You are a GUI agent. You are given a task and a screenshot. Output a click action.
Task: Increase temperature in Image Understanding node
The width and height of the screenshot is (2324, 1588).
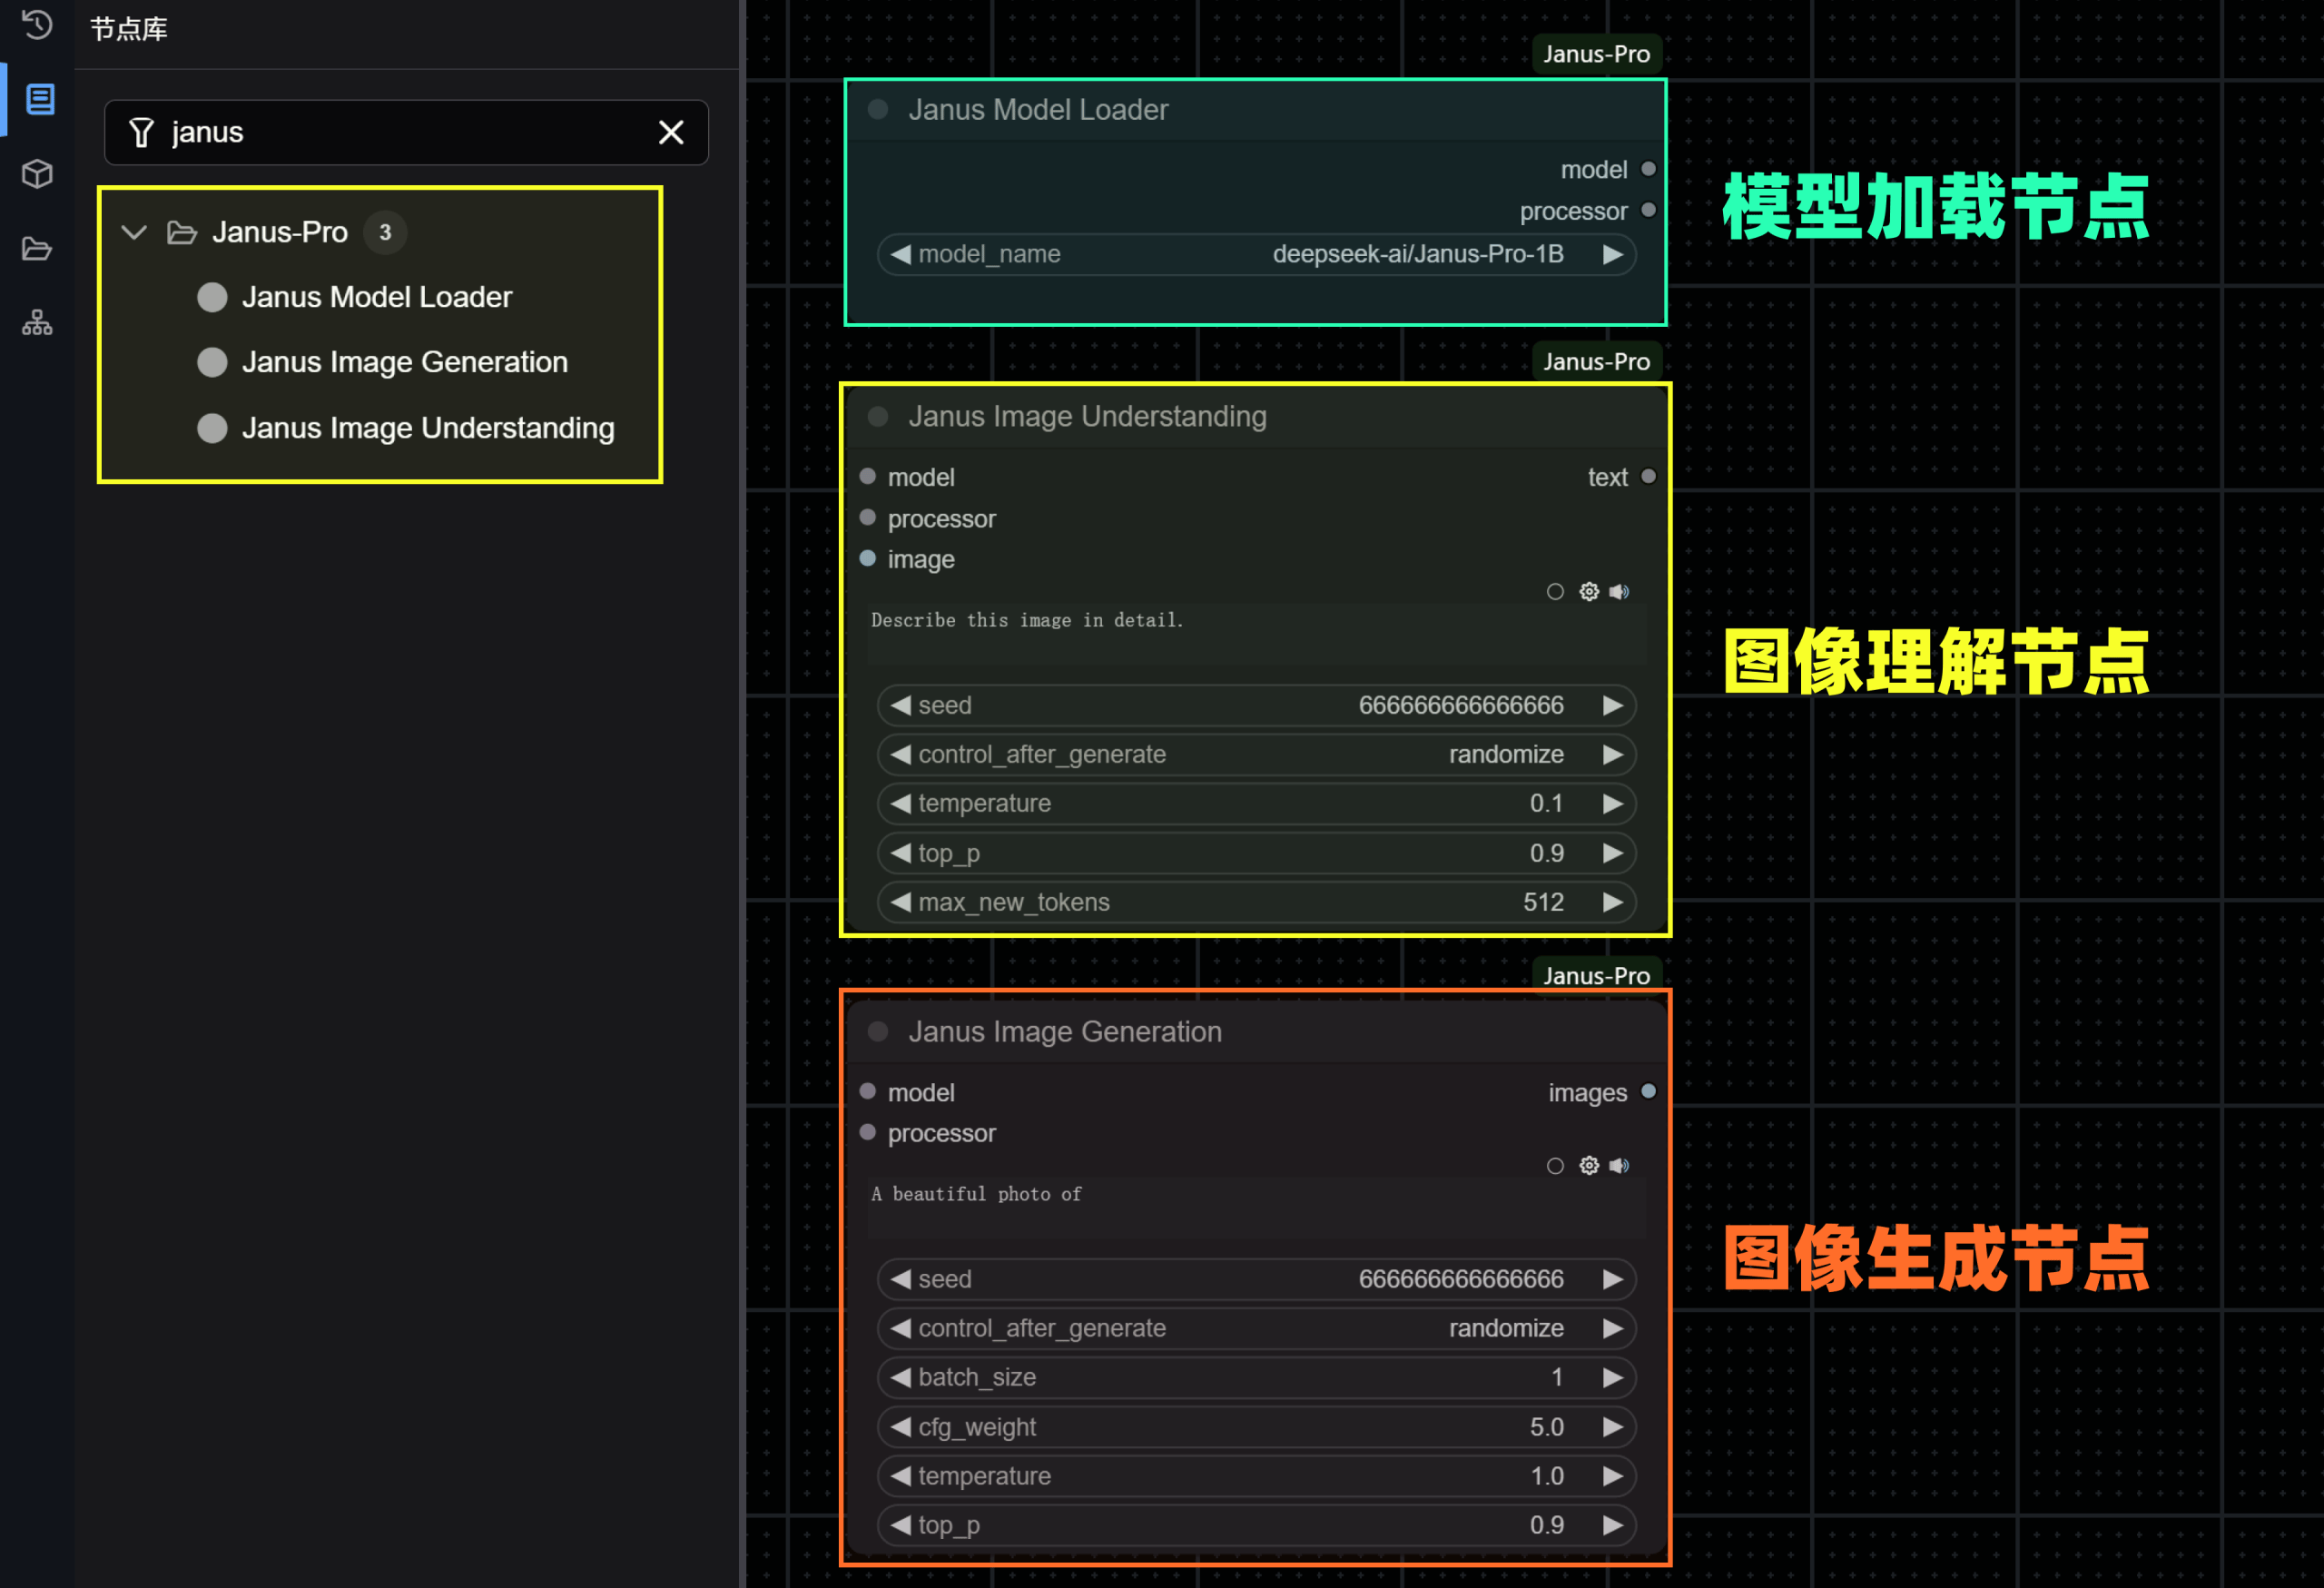[1613, 803]
